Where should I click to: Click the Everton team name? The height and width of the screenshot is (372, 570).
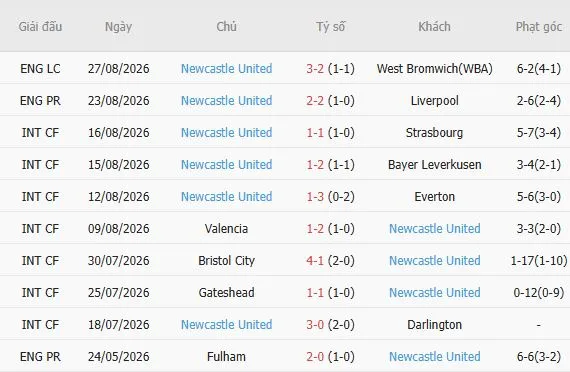point(434,196)
